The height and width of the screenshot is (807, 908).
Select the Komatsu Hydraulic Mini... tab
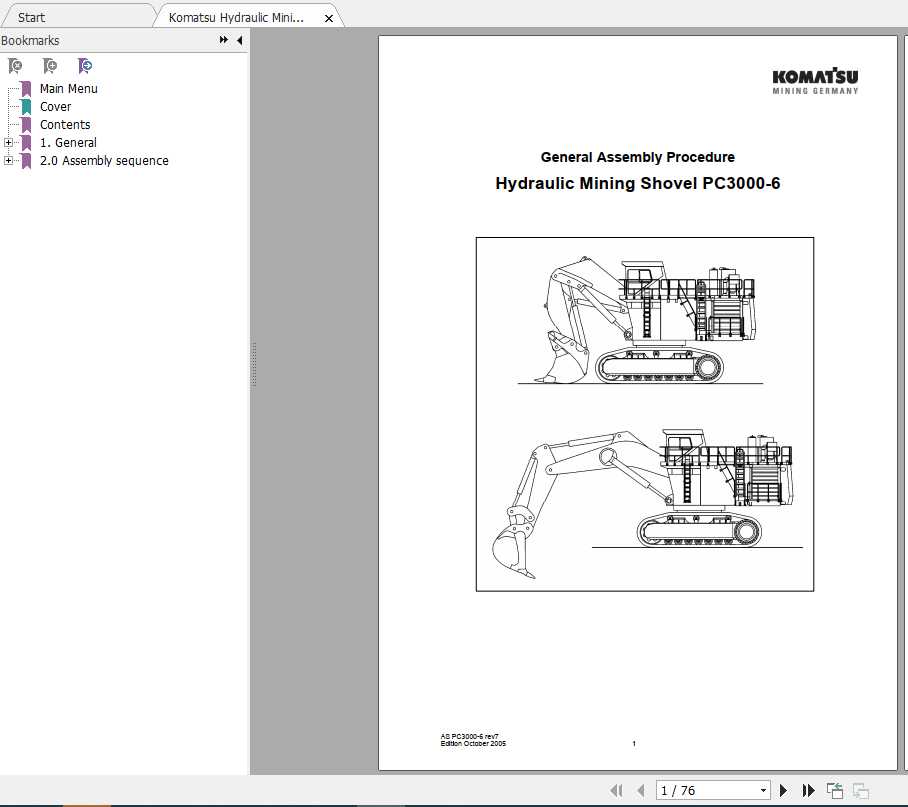click(x=236, y=17)
